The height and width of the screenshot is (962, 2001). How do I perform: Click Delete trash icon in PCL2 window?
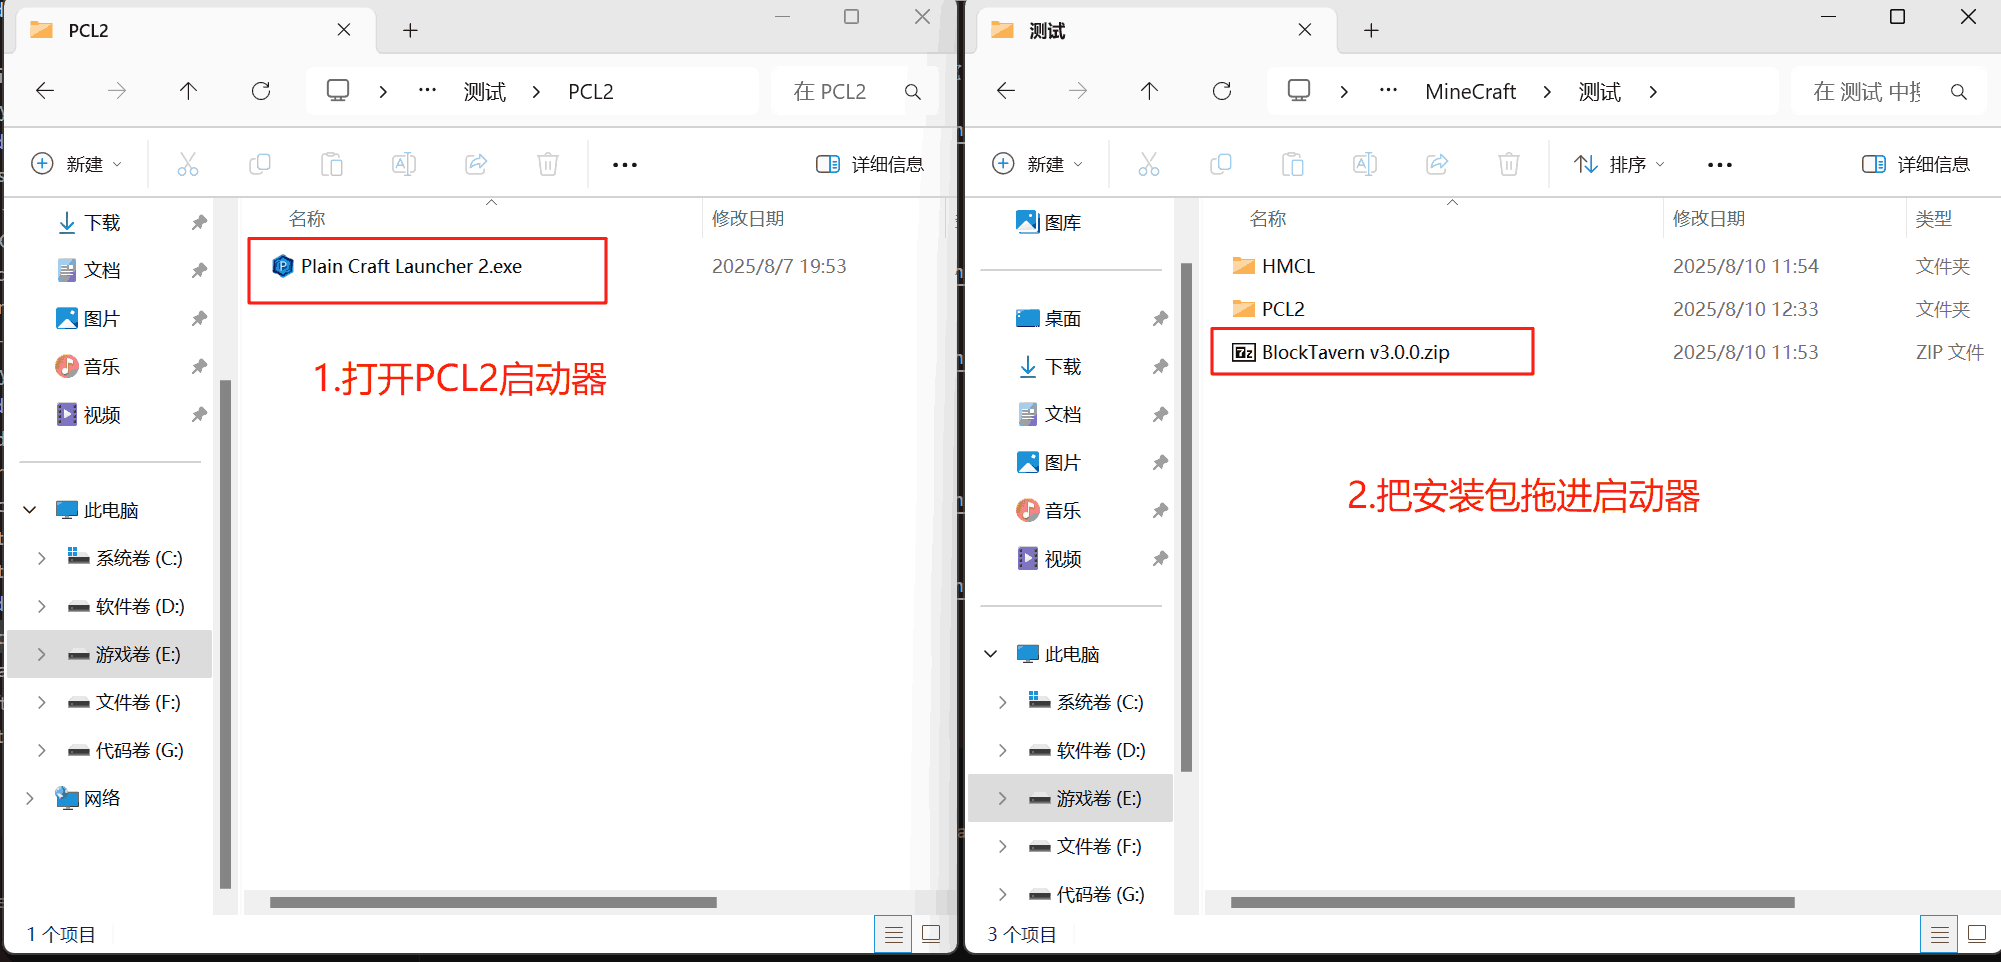click(548, 164)
